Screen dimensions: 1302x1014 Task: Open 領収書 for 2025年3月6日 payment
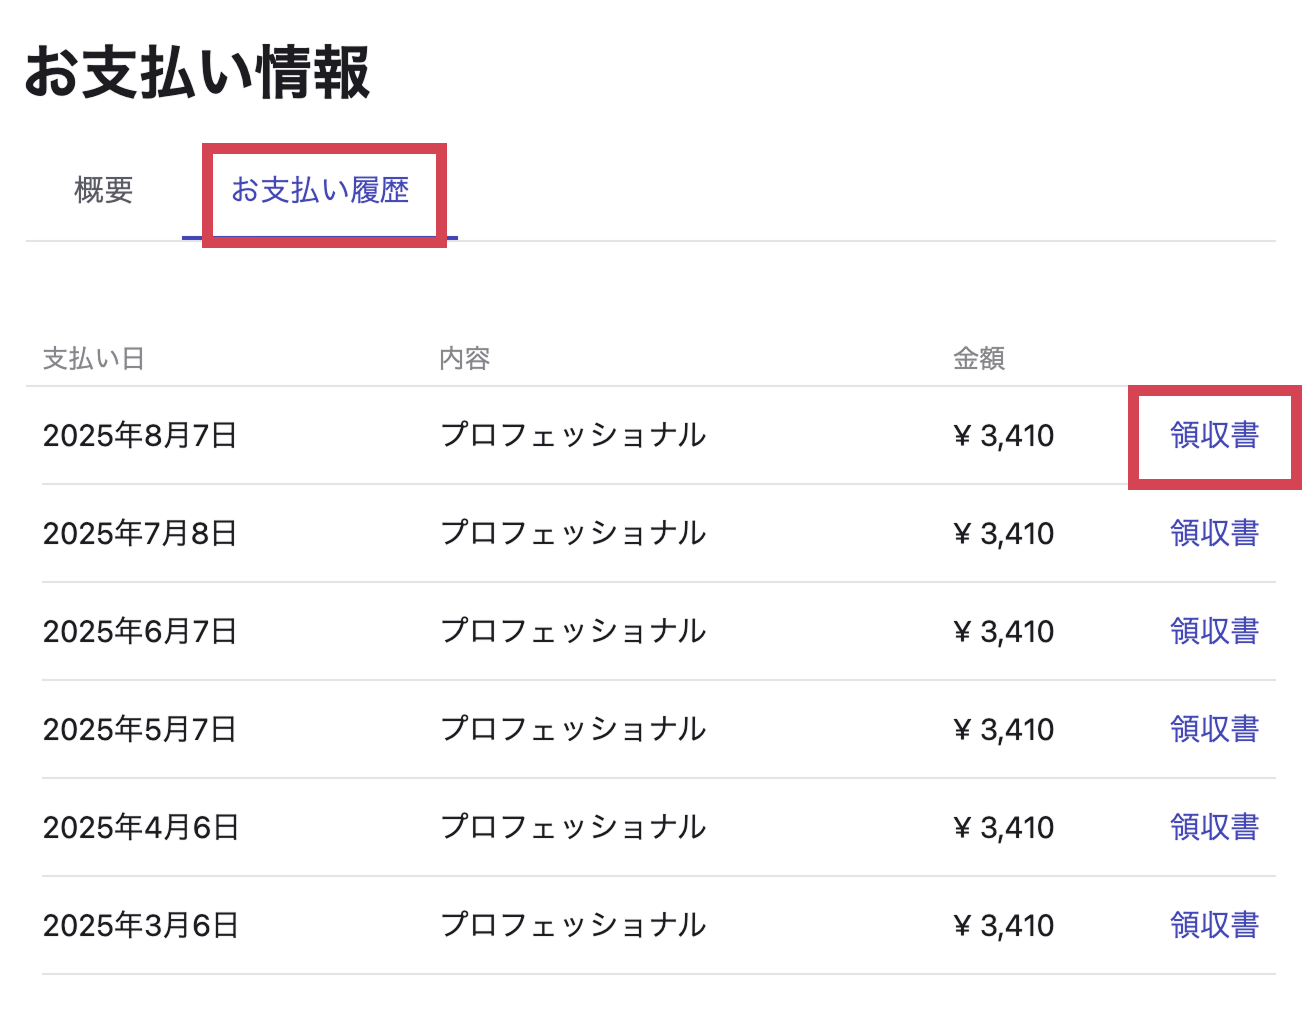click(x=1214, y=925)
